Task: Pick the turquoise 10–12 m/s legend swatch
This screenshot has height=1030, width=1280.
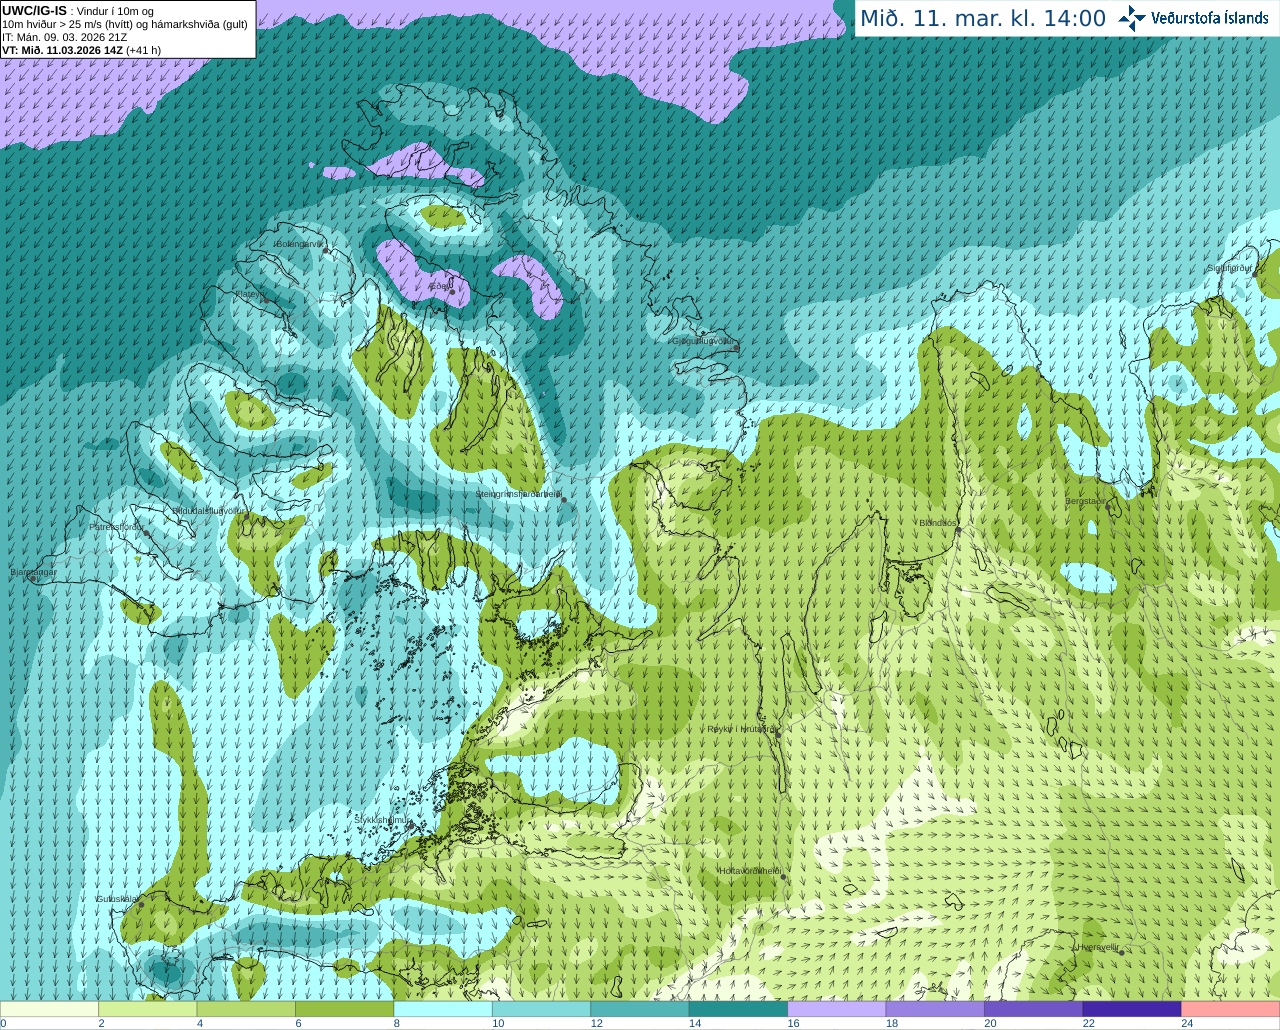Action: tap(542, 1009)
